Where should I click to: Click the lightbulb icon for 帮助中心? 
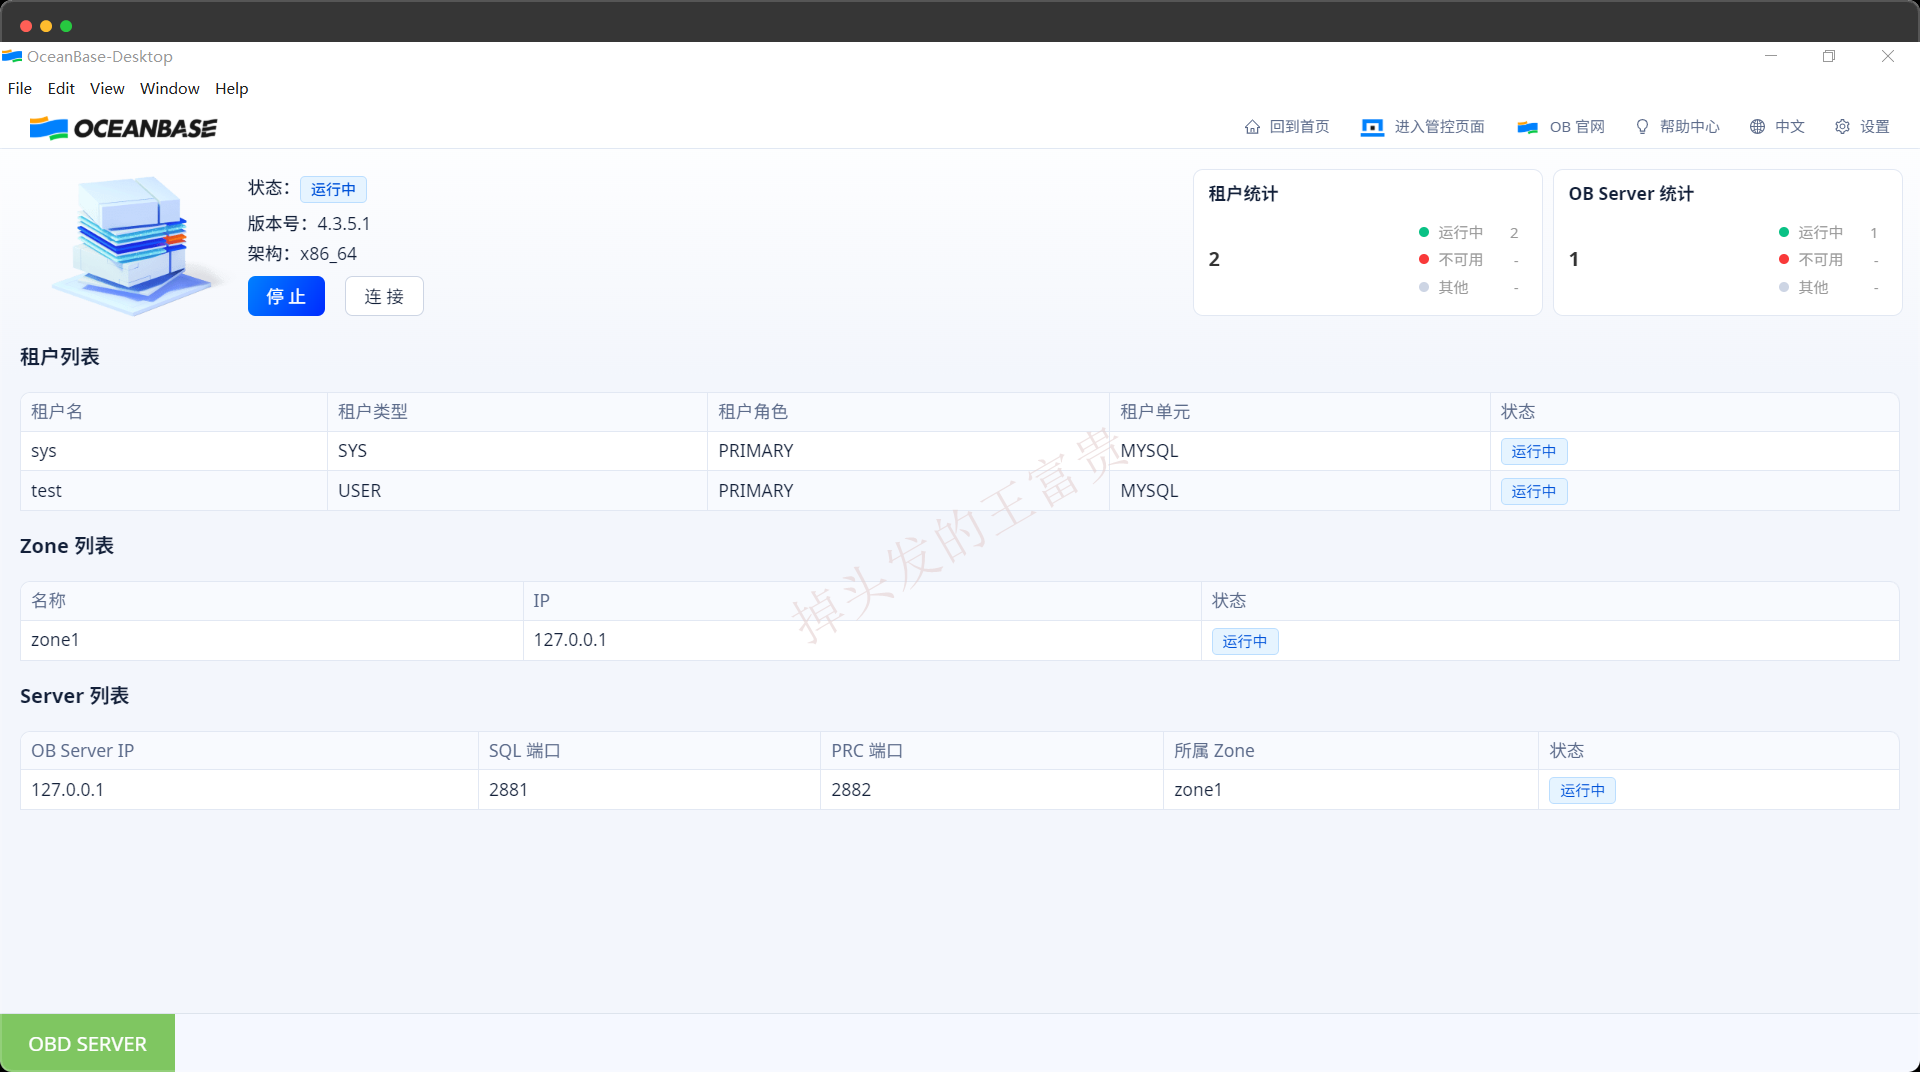click(x=1642, y=127)
